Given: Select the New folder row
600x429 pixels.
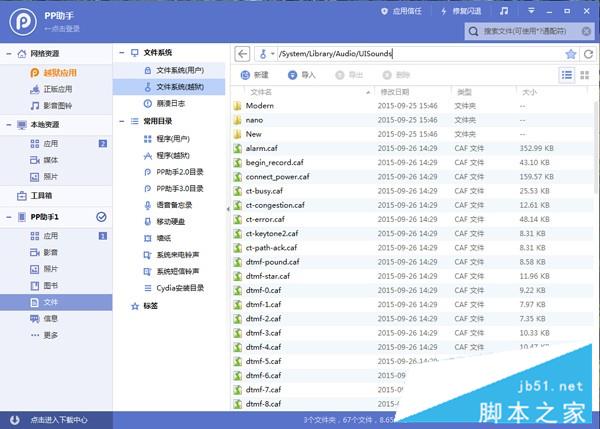Looking at the screenshot, I should click(412, 134).
